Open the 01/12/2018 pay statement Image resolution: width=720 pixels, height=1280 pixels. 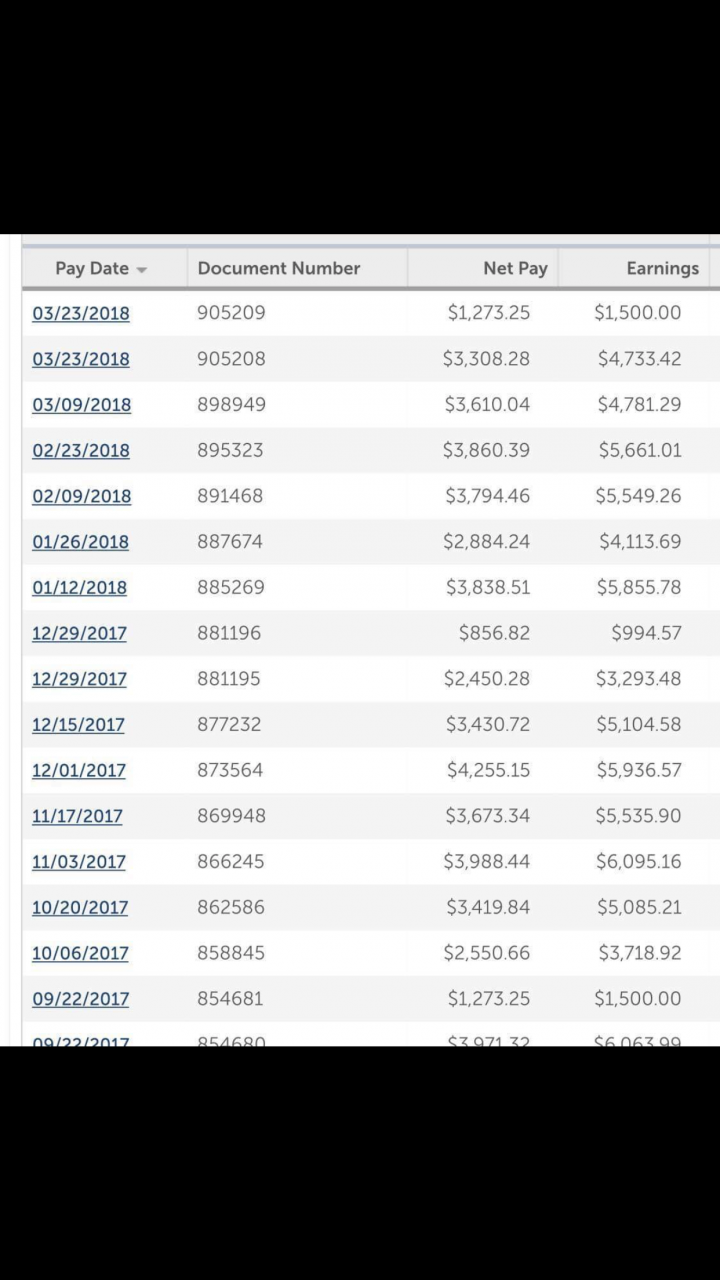tap(79, 587)
